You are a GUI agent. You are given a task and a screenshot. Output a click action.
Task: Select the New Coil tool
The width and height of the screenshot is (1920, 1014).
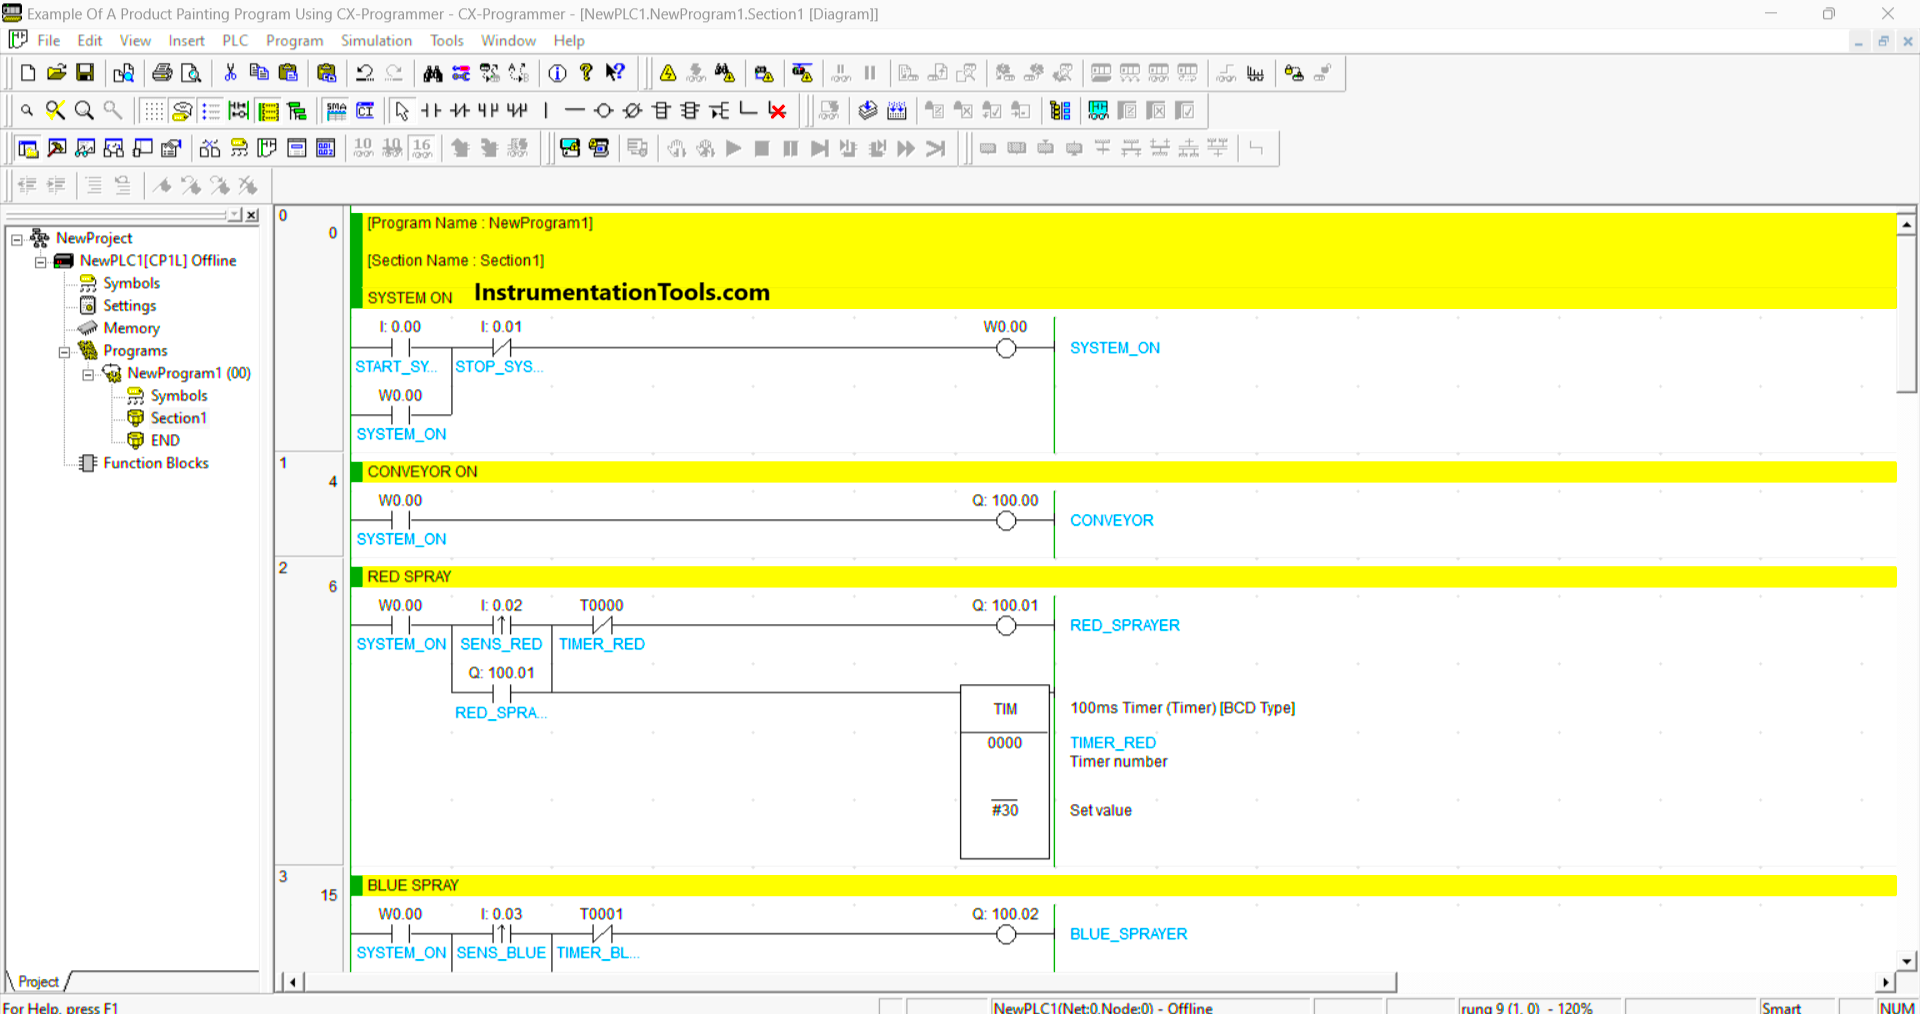tap(602, 110)
